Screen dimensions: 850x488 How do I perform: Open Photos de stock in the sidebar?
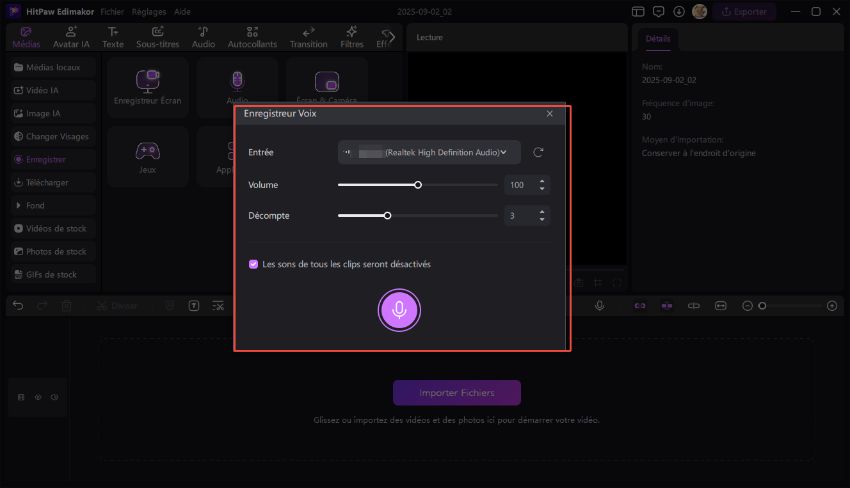[53, 252]
